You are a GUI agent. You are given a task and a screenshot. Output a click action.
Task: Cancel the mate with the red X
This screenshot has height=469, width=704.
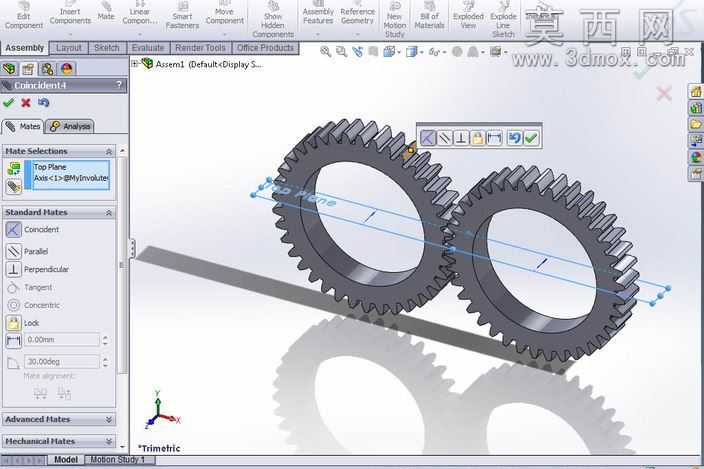point(26,103)
